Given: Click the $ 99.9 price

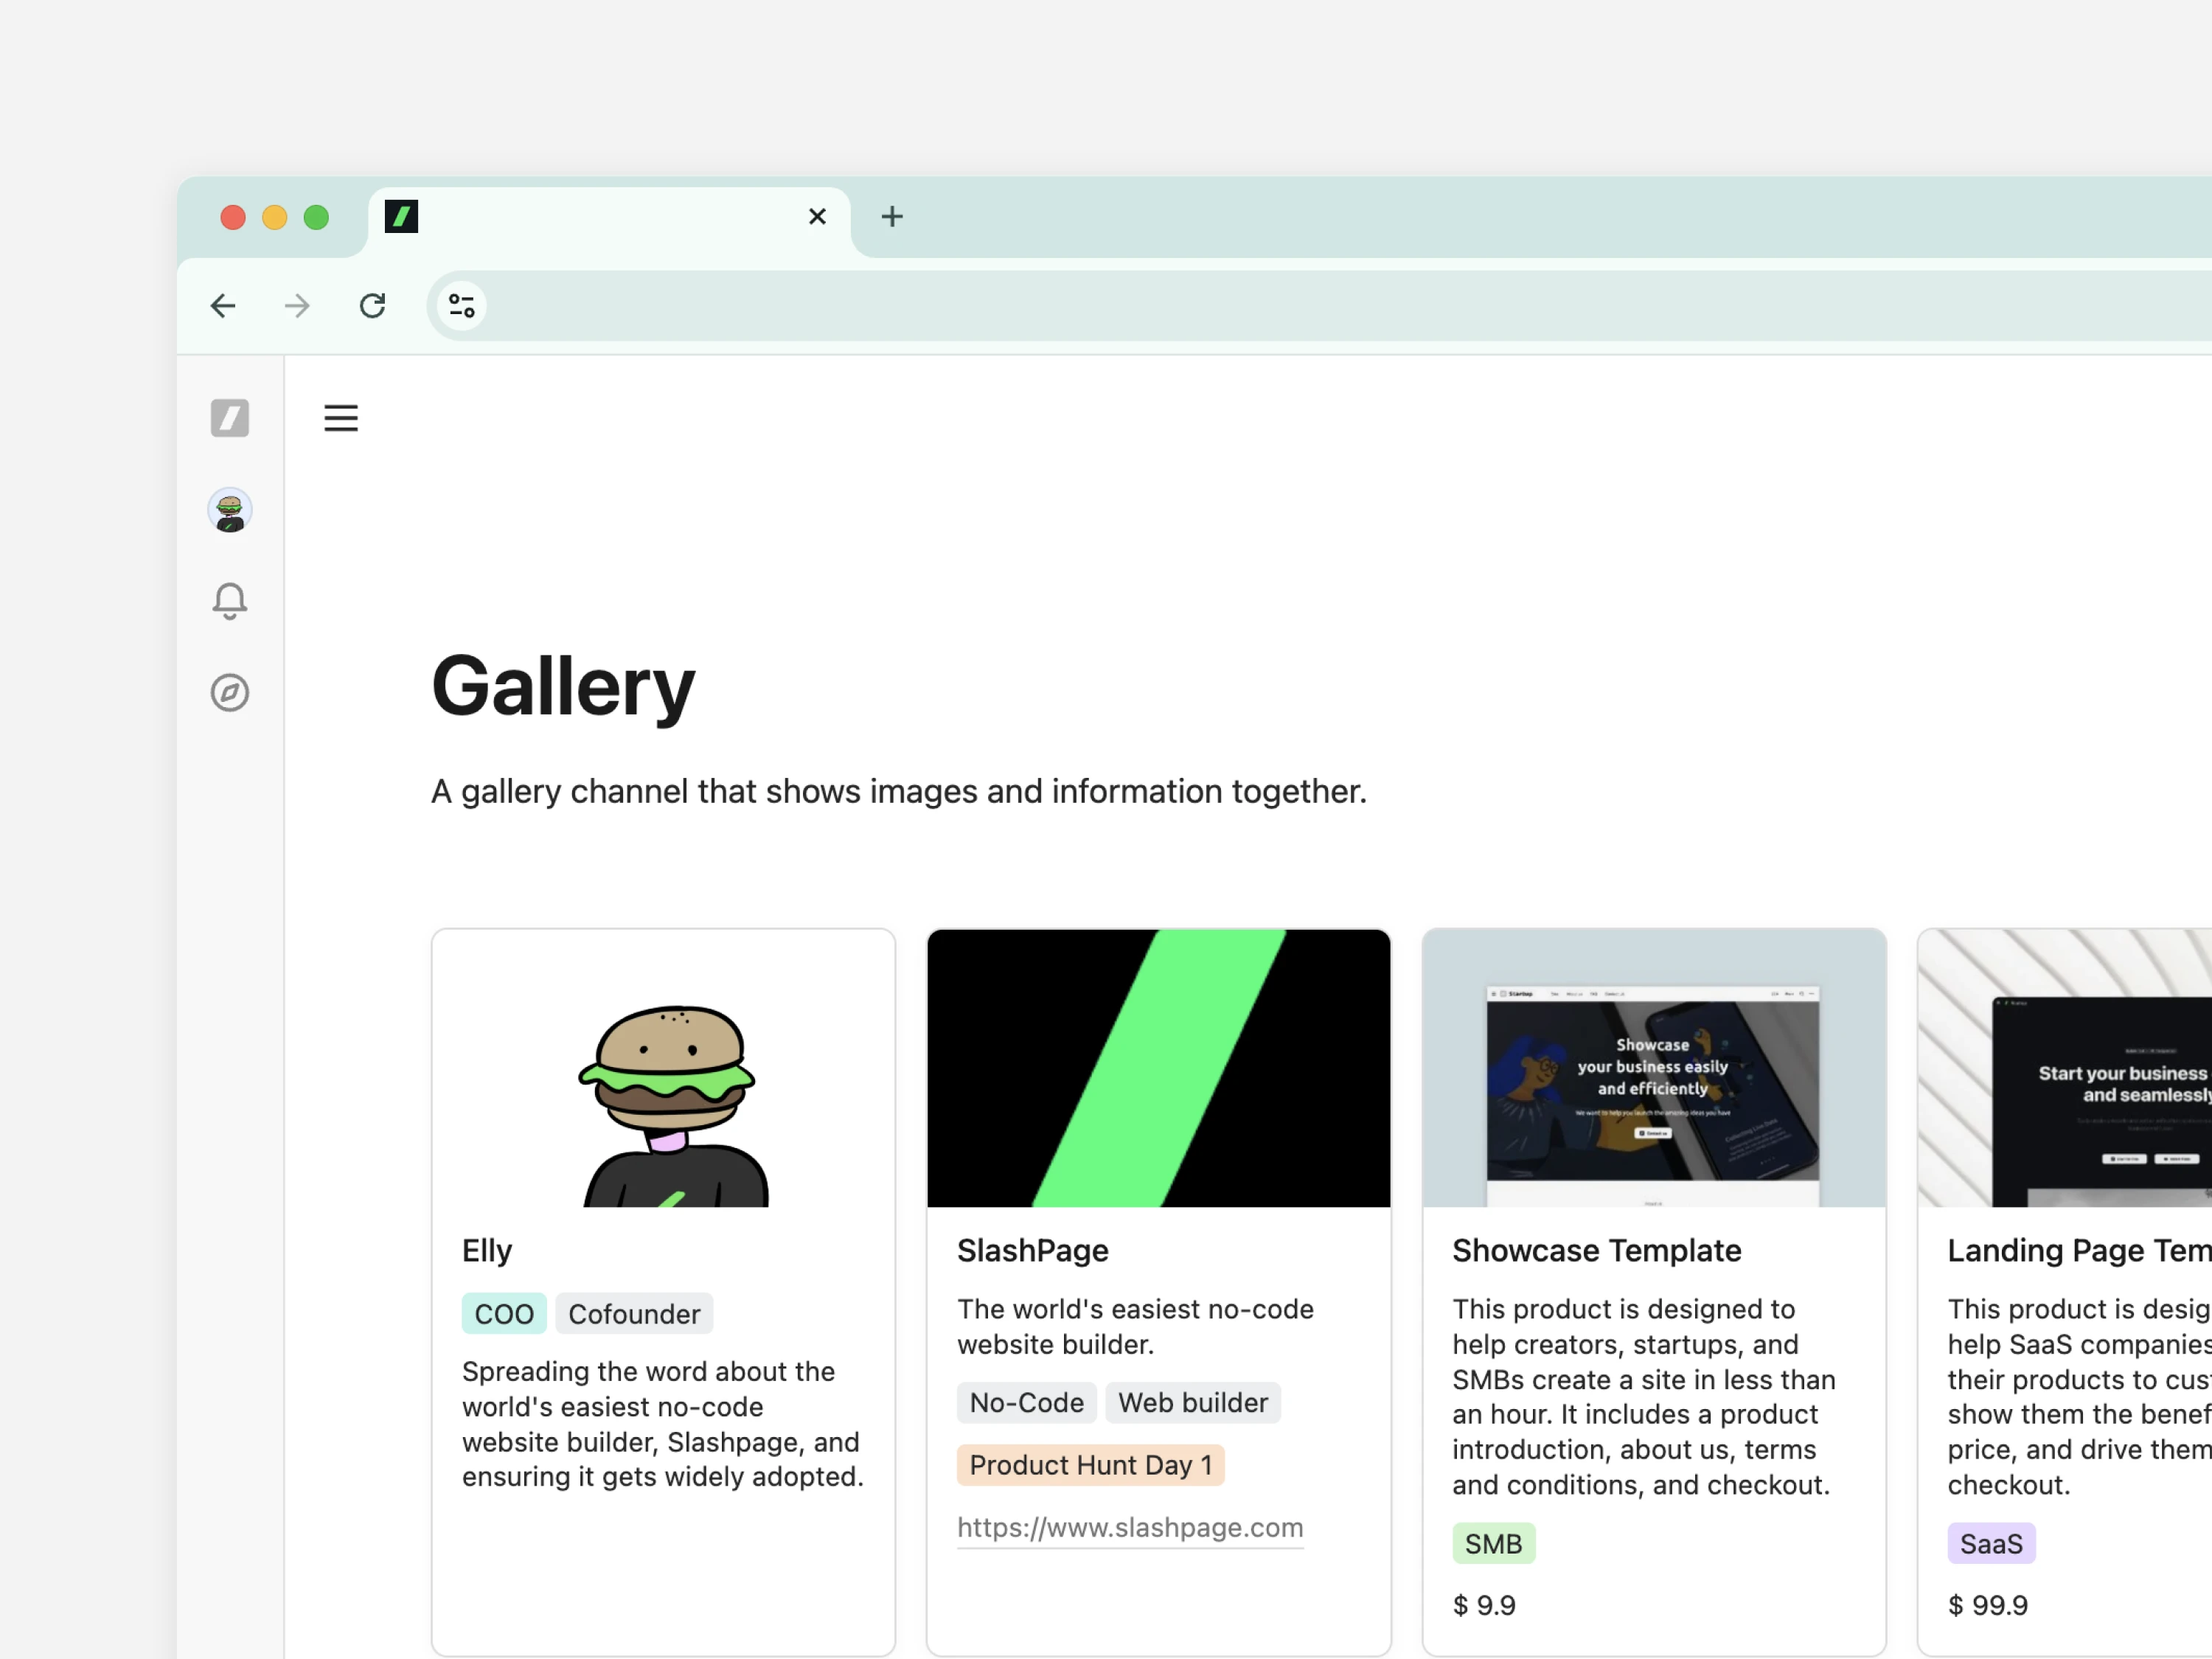Looking at the screenshot, I should click(x=1988, y=1605).
